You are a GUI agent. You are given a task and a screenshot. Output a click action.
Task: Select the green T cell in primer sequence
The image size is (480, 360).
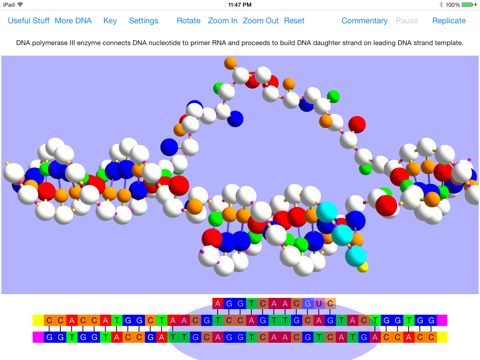(x=251, y=304)
